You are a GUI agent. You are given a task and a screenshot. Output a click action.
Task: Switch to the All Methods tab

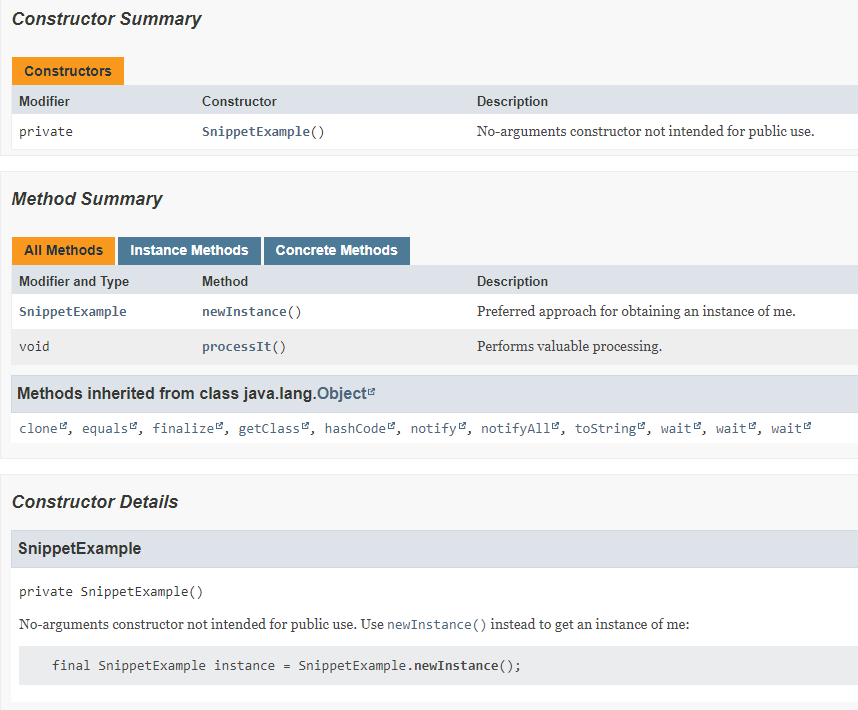point(64,250)
